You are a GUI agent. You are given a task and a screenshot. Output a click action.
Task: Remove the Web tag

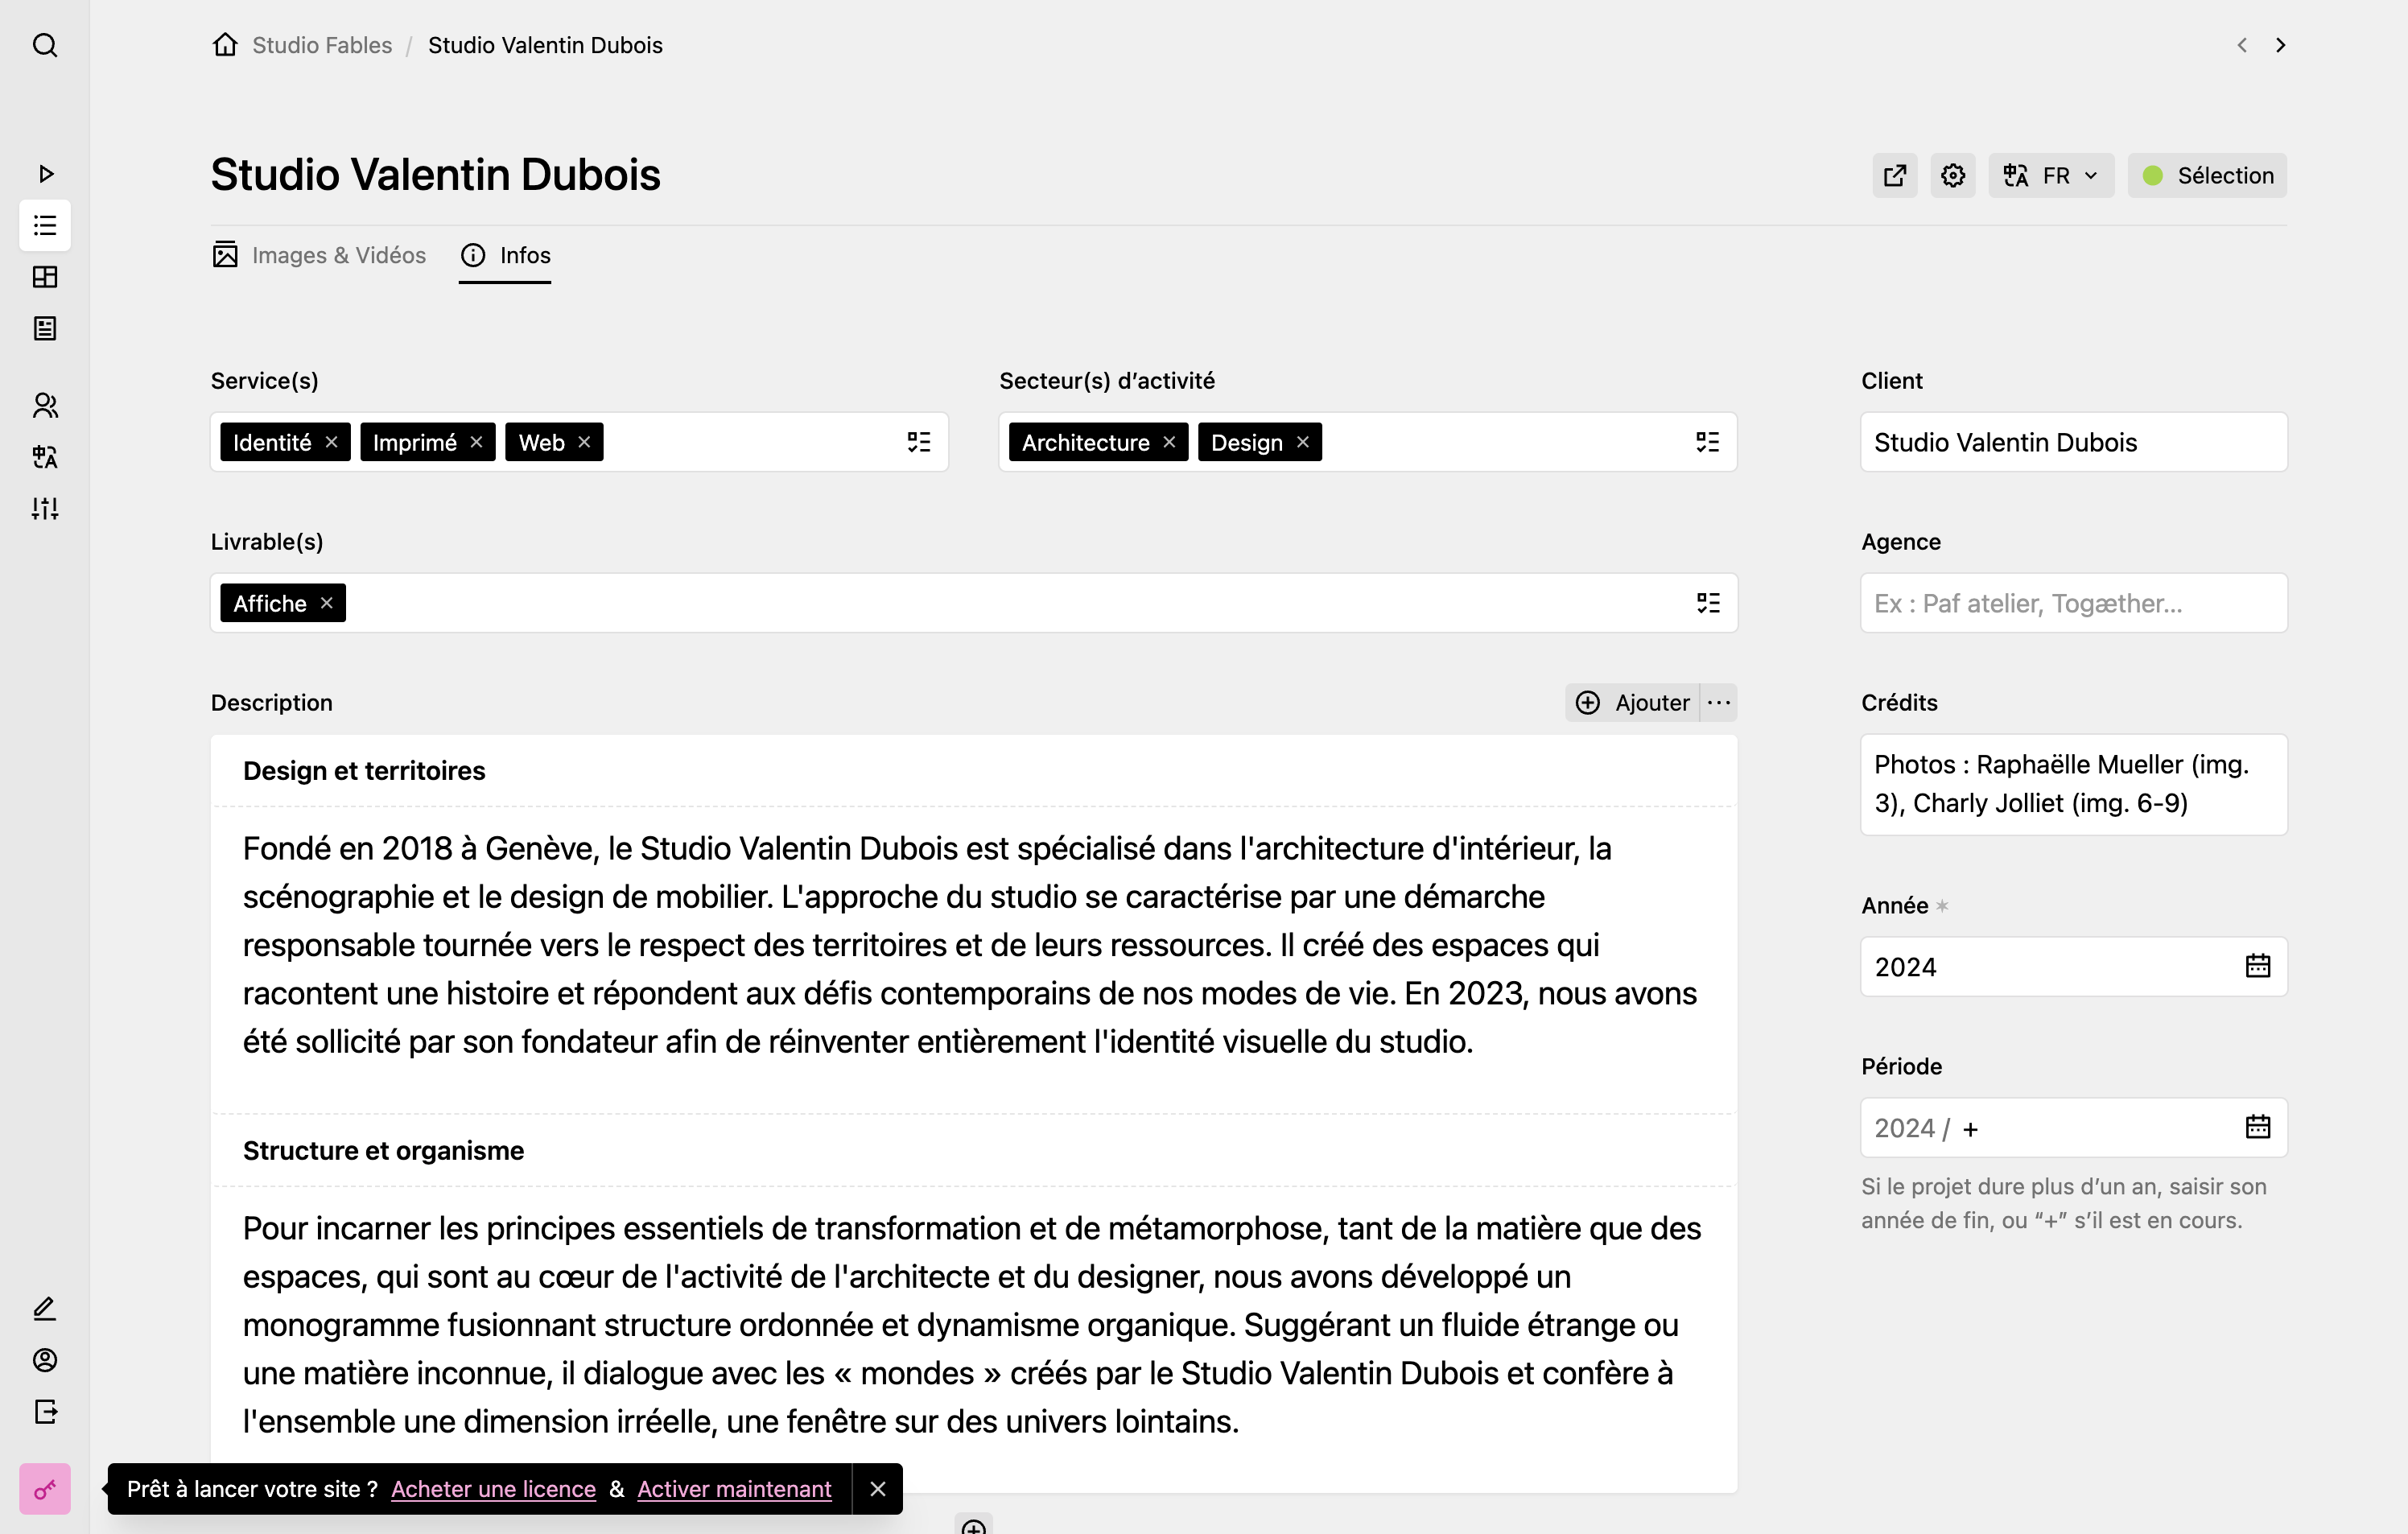coord(585,442)
